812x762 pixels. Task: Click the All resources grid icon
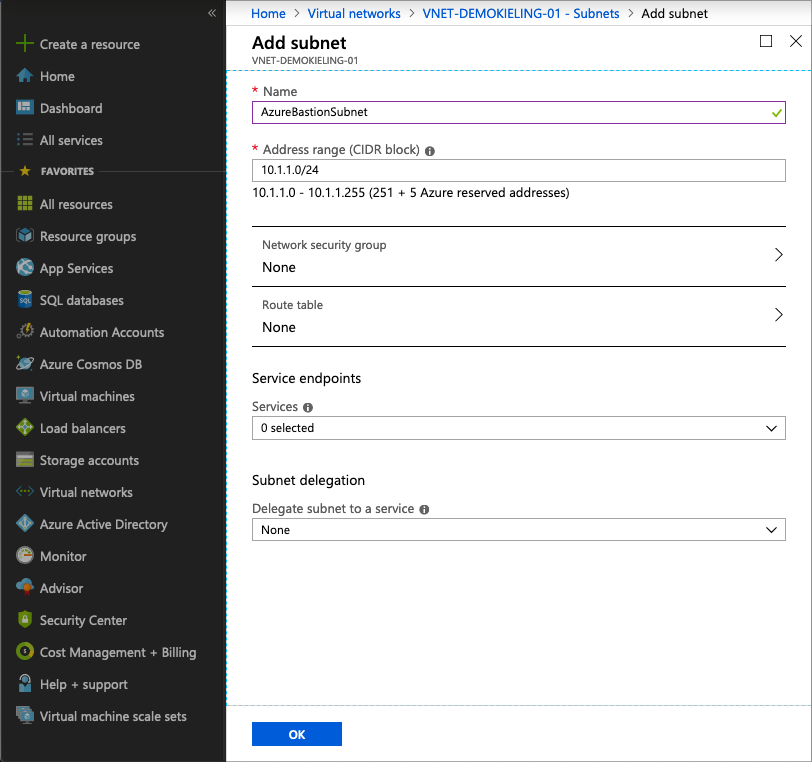click(x=24, y=204)
